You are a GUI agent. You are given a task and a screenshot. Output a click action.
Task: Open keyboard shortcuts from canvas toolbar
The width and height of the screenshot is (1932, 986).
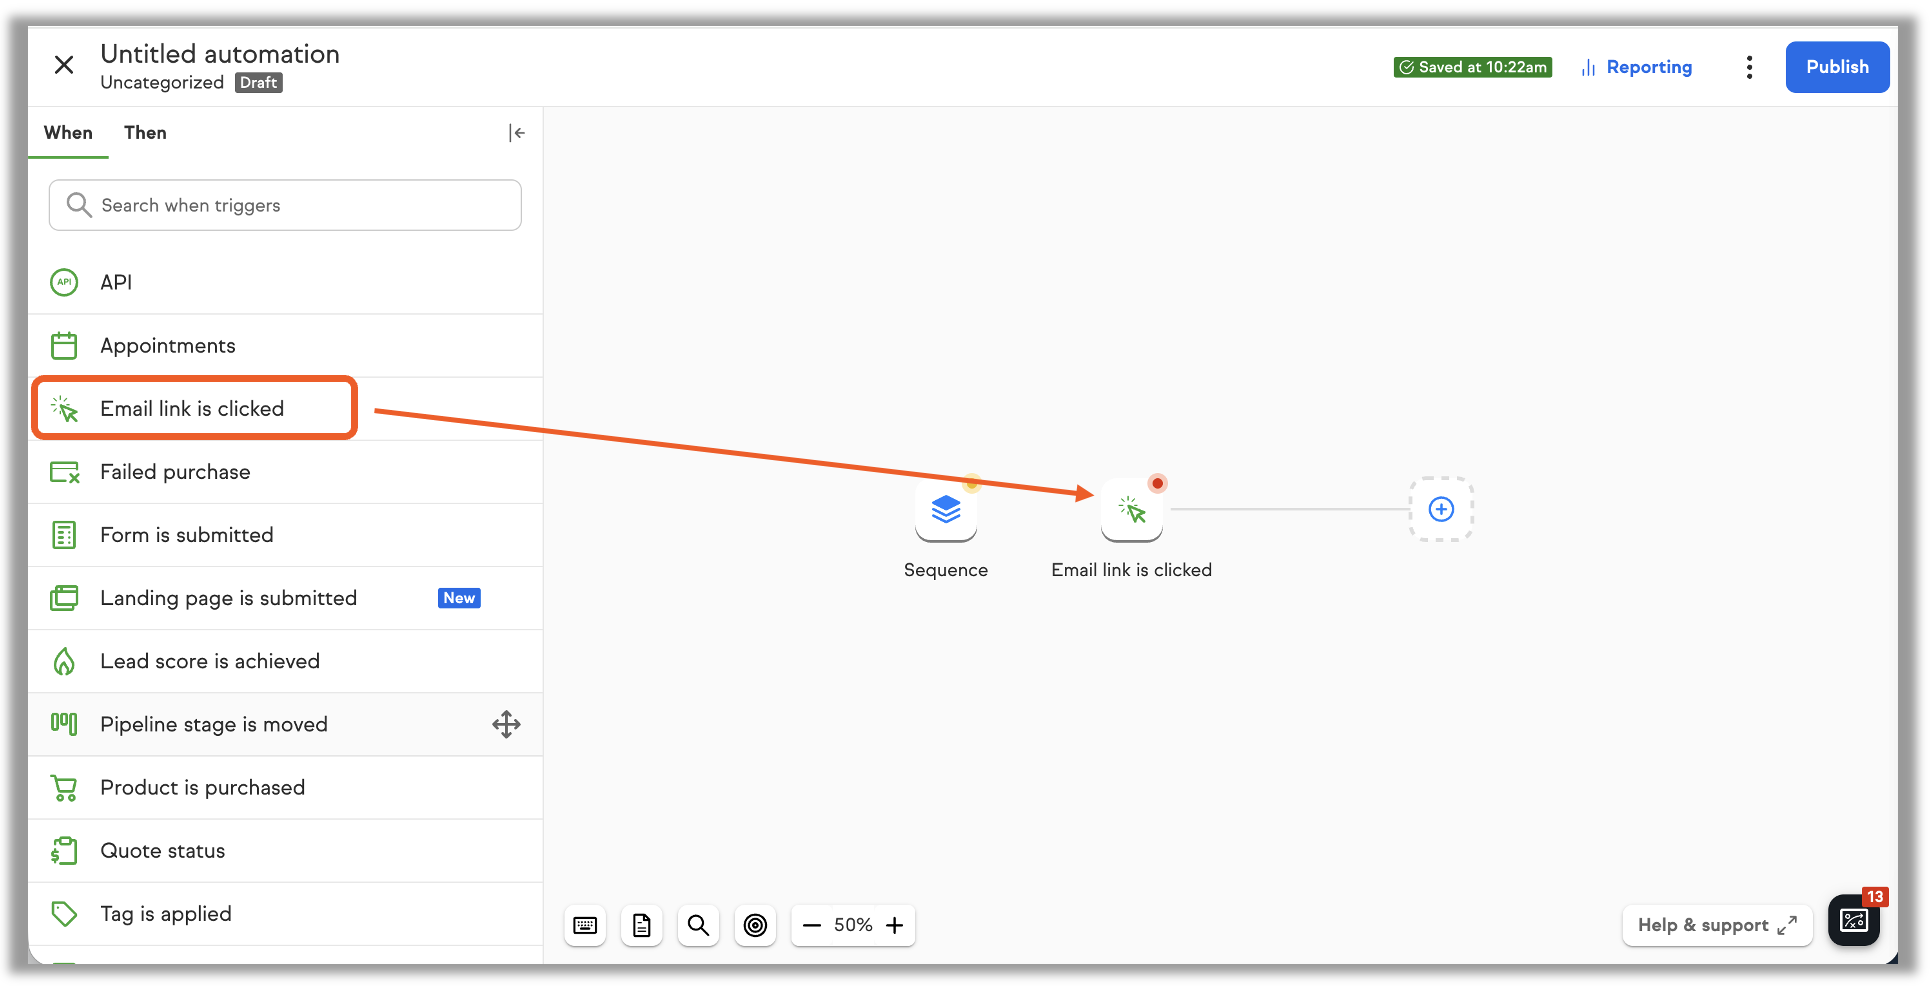(x=585, y=925)
